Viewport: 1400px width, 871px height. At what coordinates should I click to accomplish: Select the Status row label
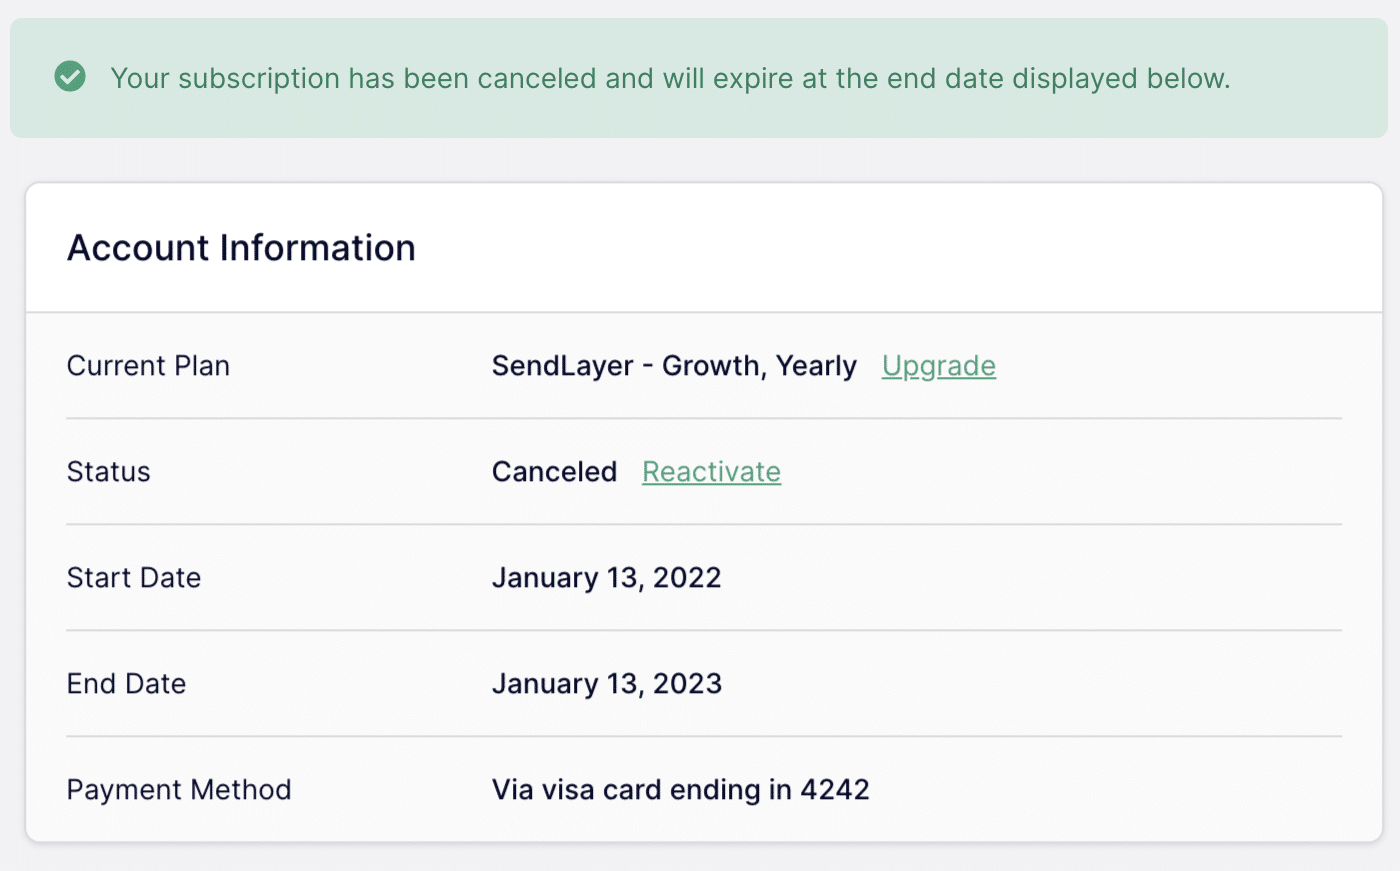tap(108, 471)
